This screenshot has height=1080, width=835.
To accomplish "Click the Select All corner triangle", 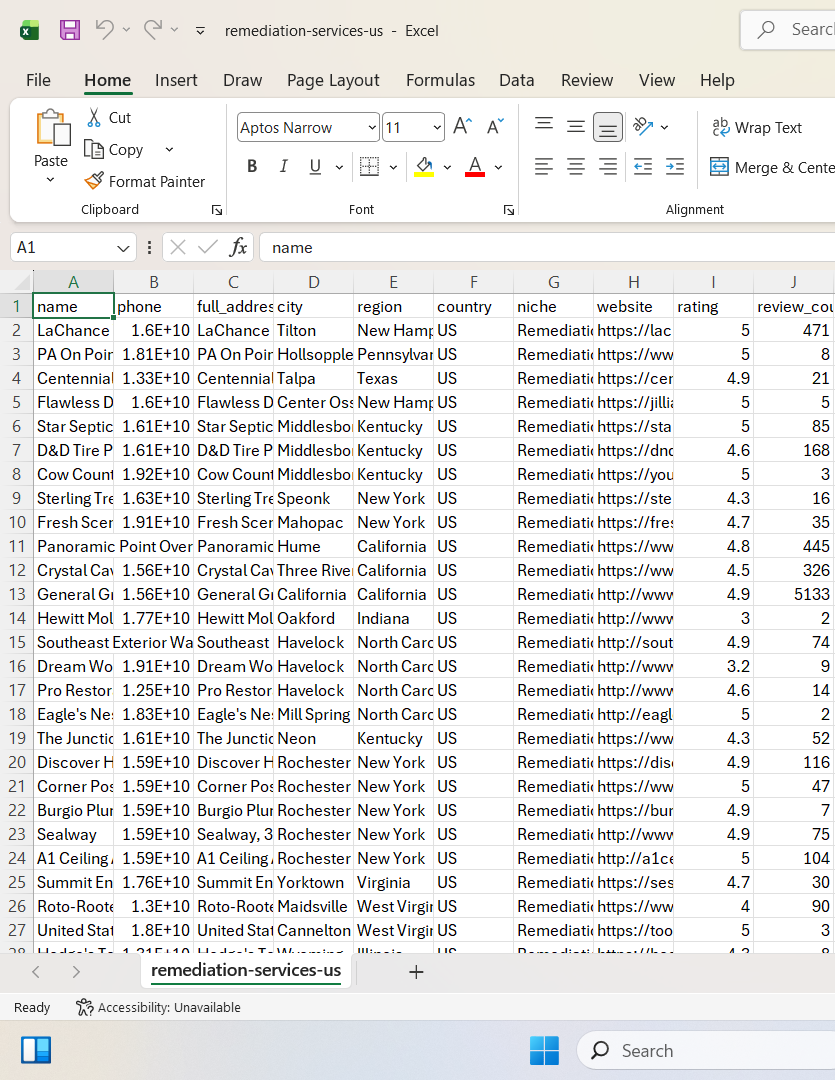I will [x=22, y=282].
